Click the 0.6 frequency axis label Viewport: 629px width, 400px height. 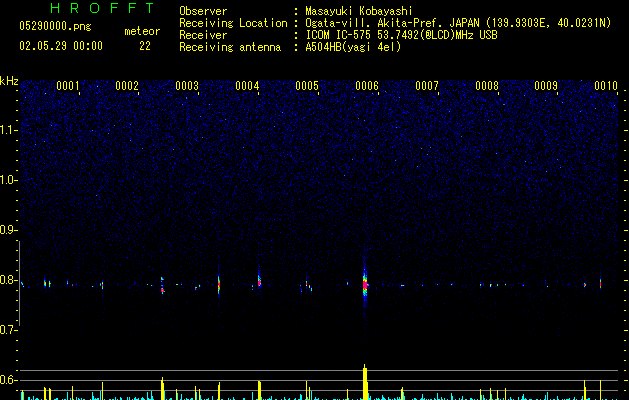click(8, 380)
